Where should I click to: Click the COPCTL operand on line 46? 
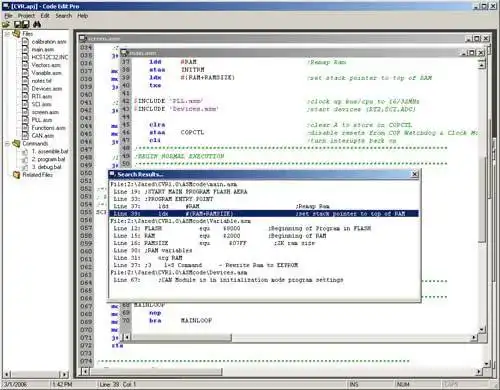(x=192, y=132)
